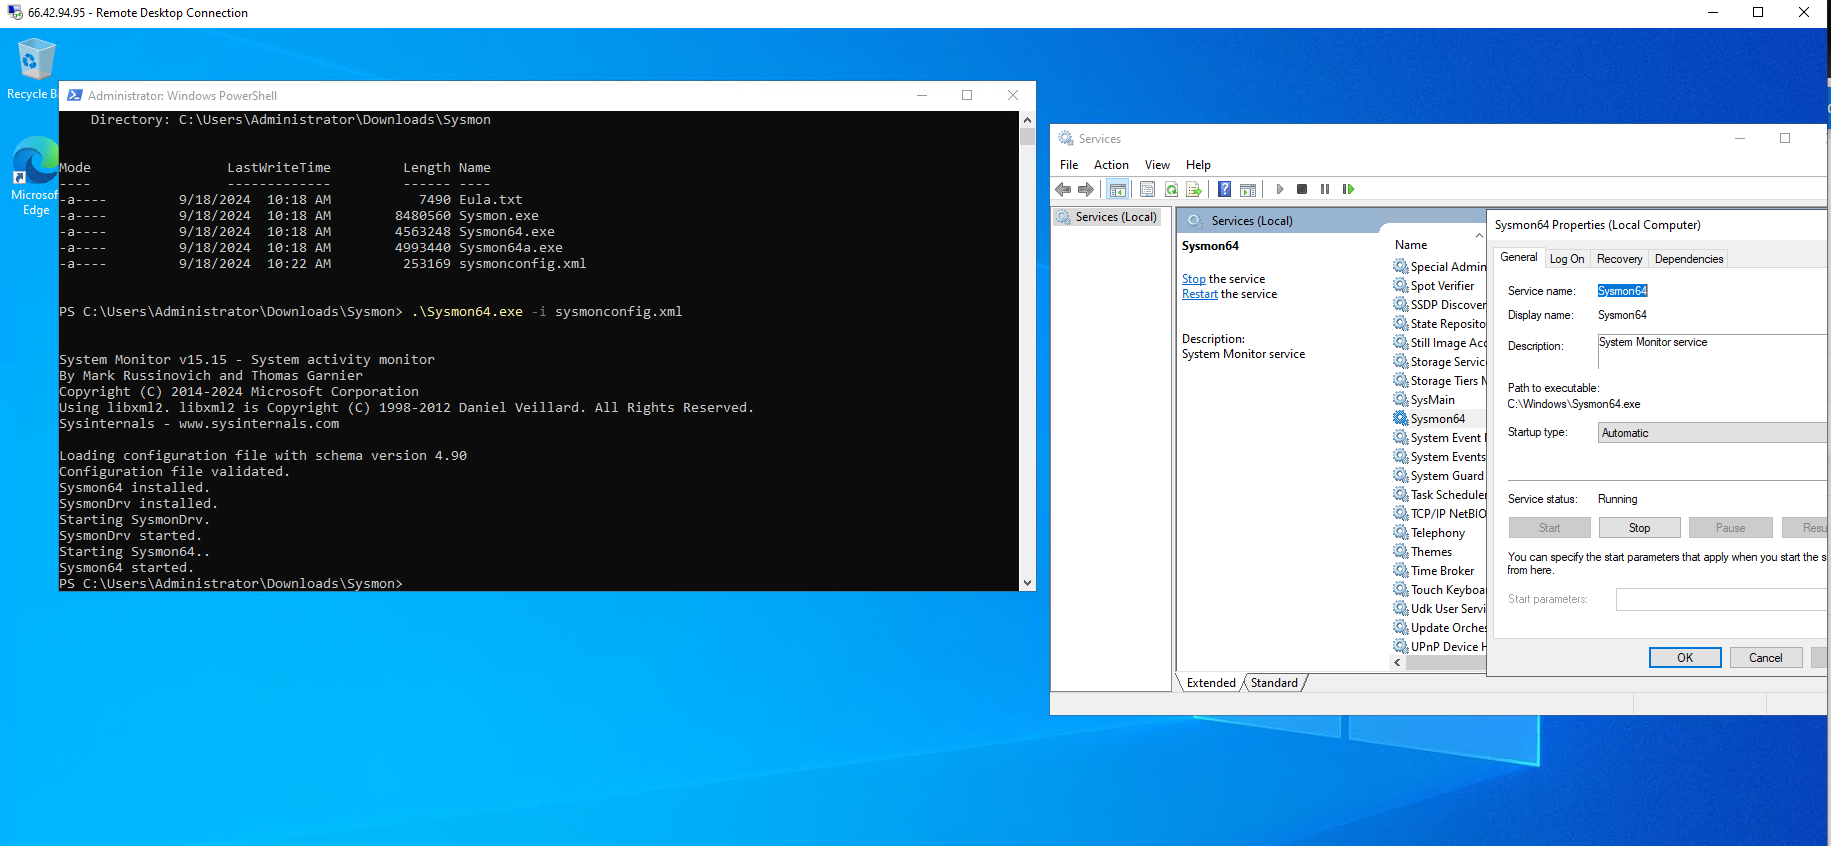Click the PowerShell scrollbar up arrow
This screenshot has width=1831, height=846.
point(1027,119)
